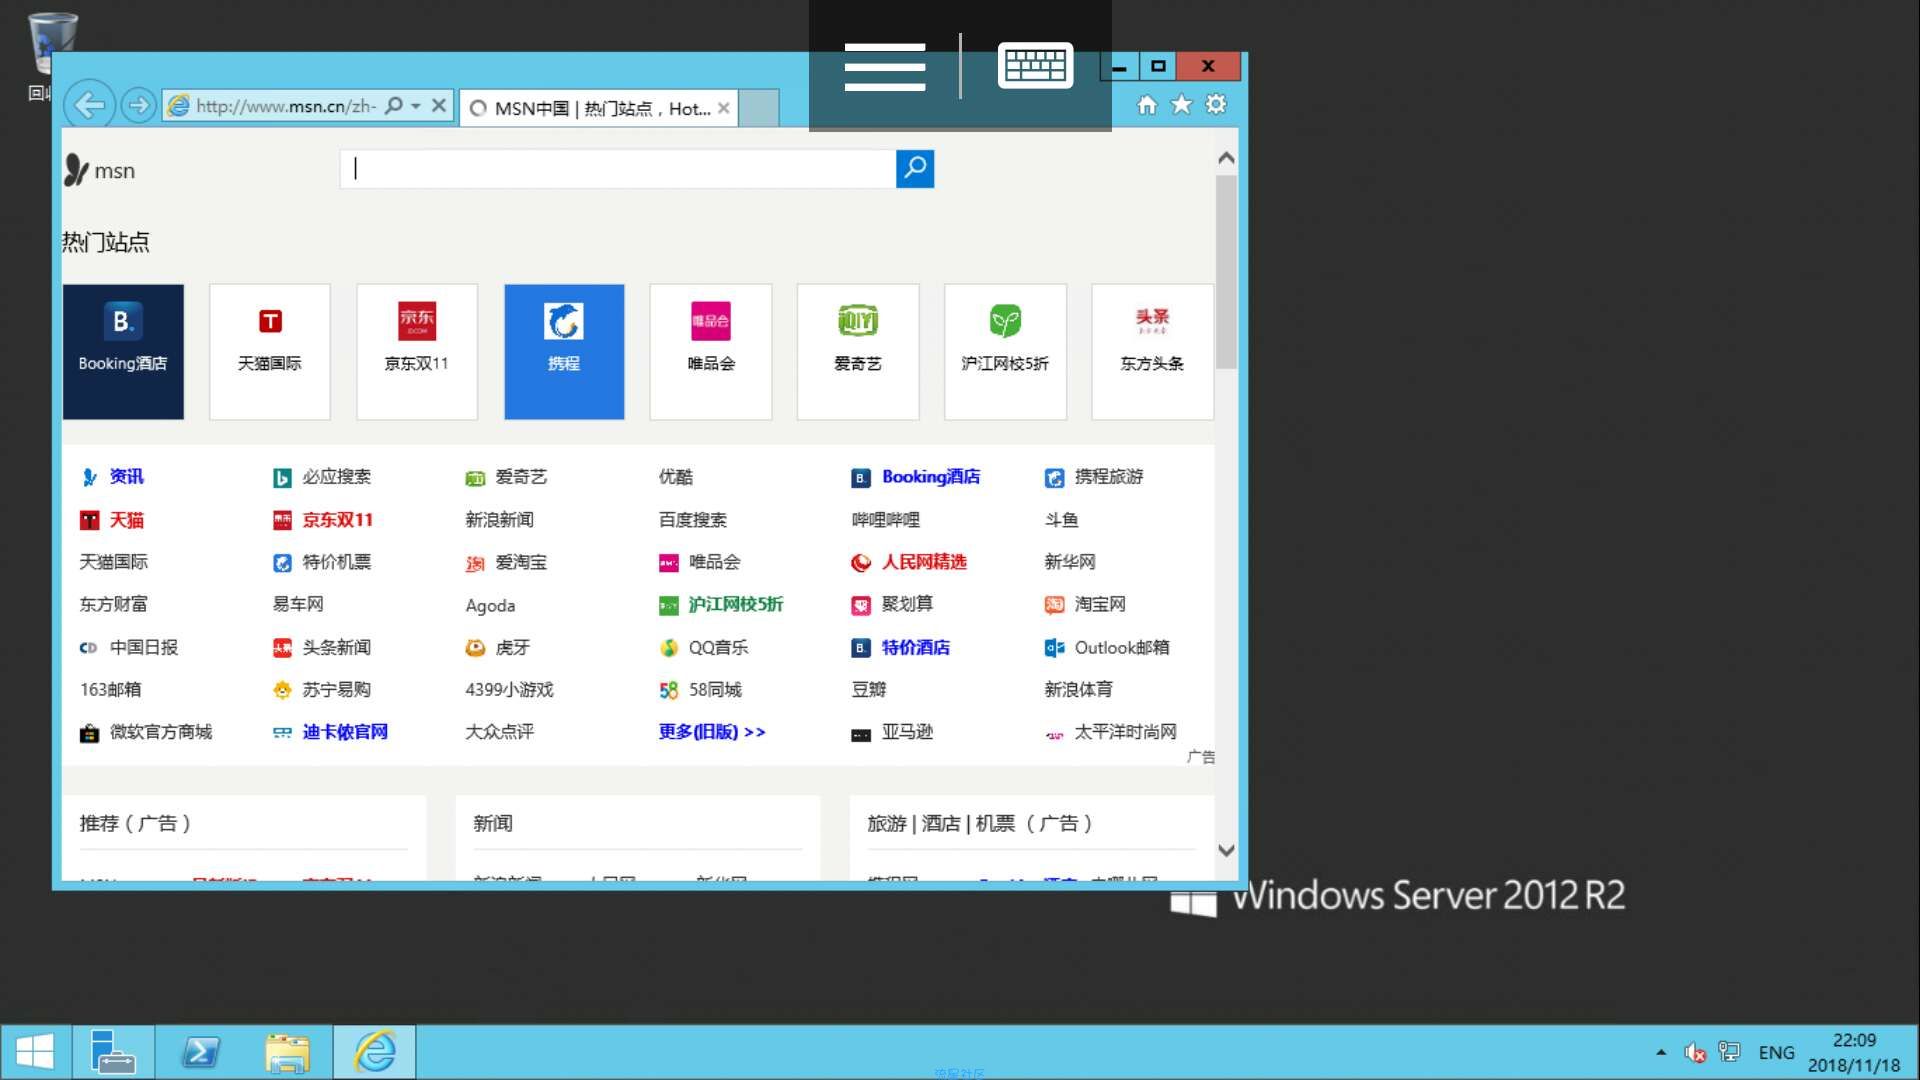This screenshot has width=1920, height=1080.
Task: Click the network tray icon
Action: (x=1729, y=1052)
